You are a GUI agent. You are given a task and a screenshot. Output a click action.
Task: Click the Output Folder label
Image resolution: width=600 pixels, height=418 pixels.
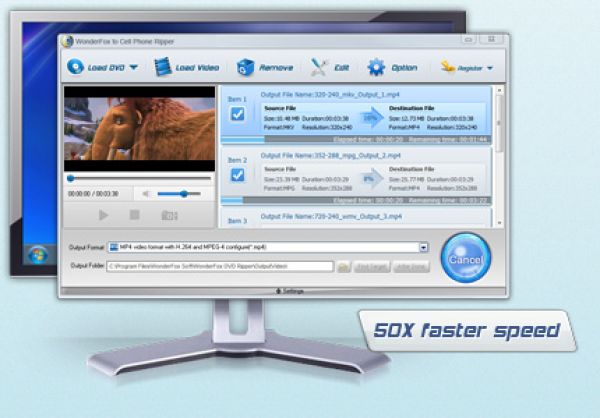pos(88,266)
